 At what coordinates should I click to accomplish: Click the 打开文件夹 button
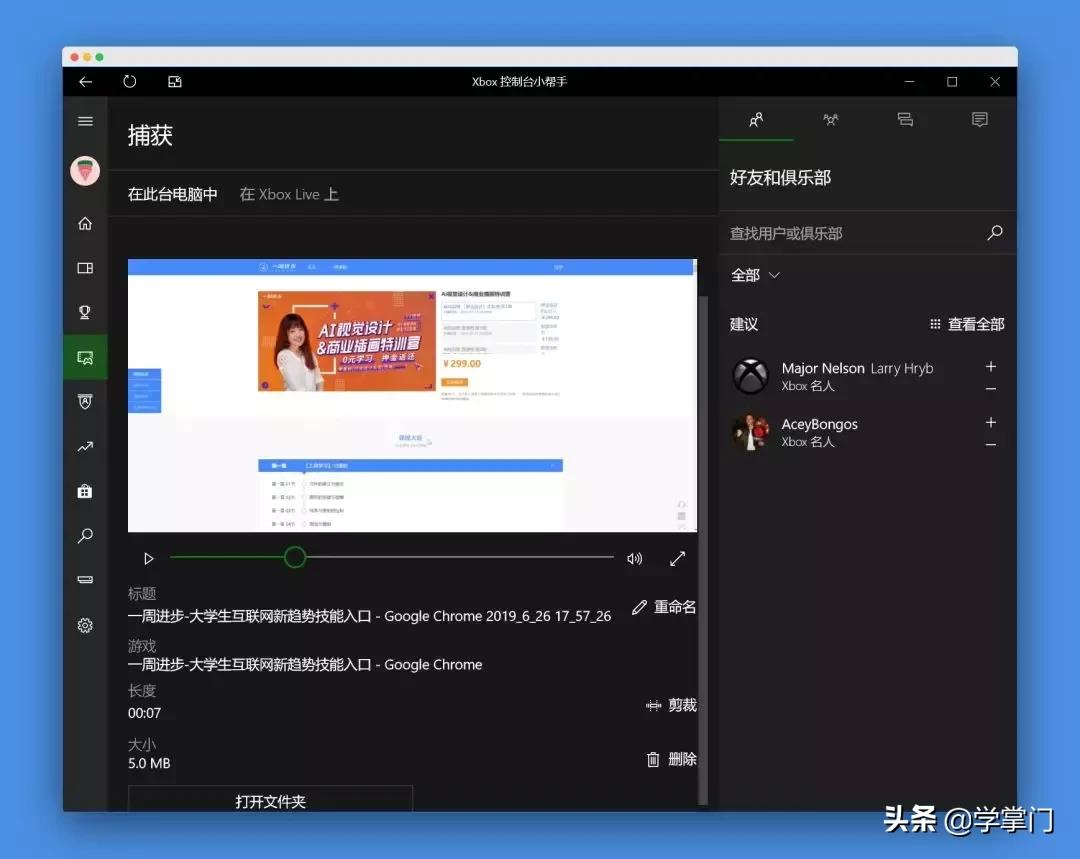[x=270, y=798]
